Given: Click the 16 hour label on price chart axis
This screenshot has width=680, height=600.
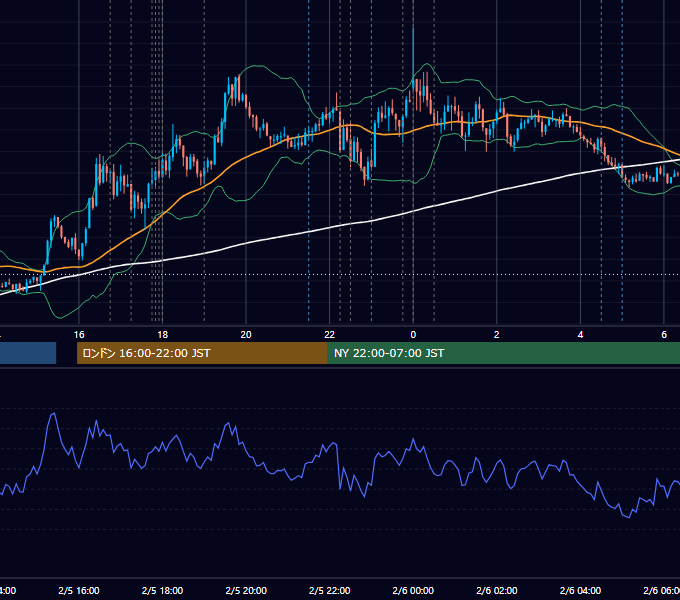Looking at the screenshot, I should (79, 335).
